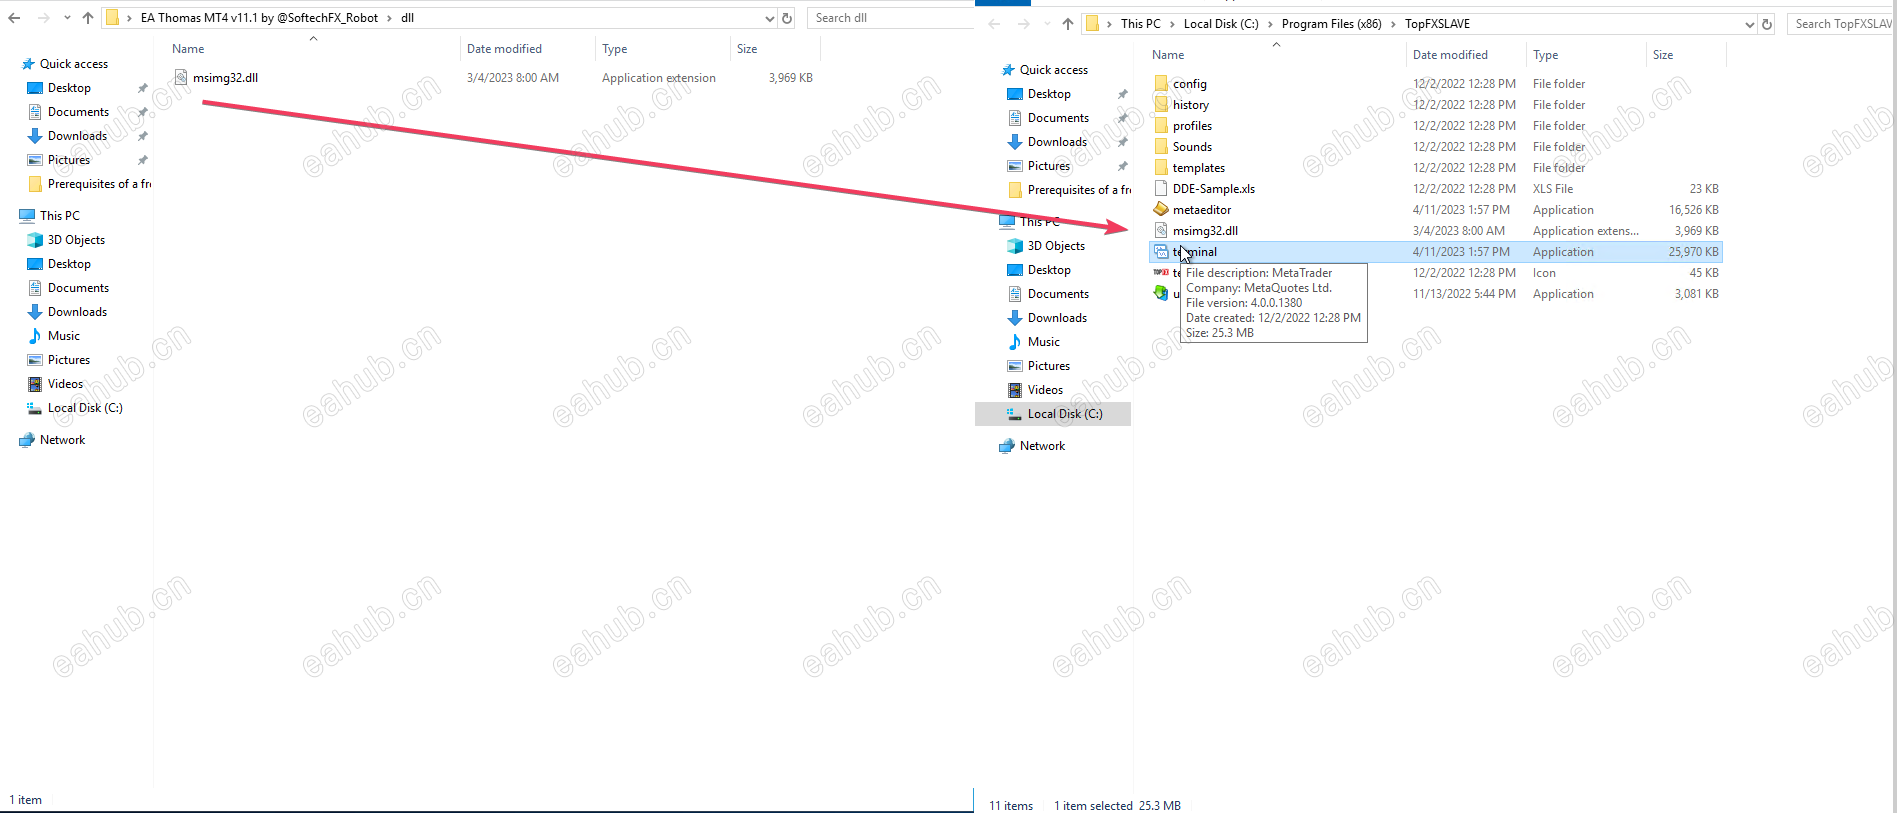Select Quick access in the TopFXSLAVE window sidebar
The image size is (1897, 813).
pos(1053,70)
